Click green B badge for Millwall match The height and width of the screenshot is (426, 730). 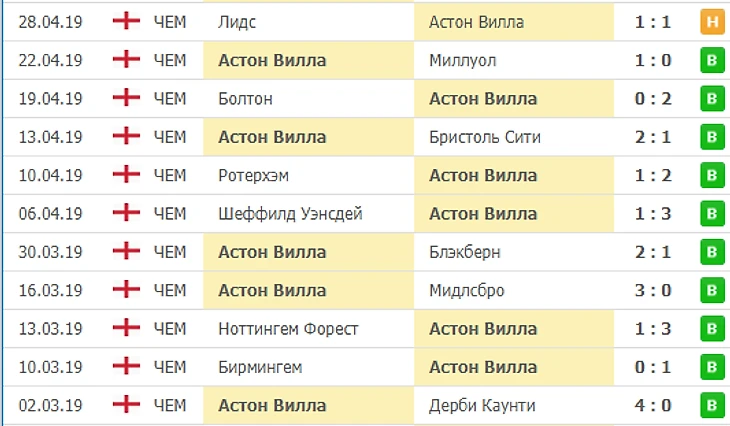711,60
